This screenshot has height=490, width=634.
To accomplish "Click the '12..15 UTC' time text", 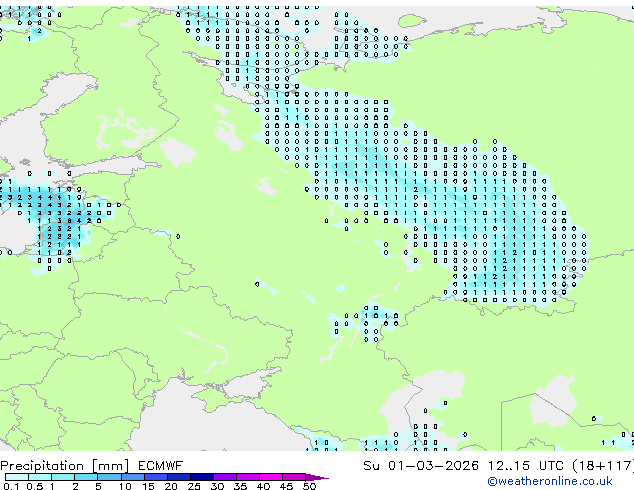I will [525, 466].
